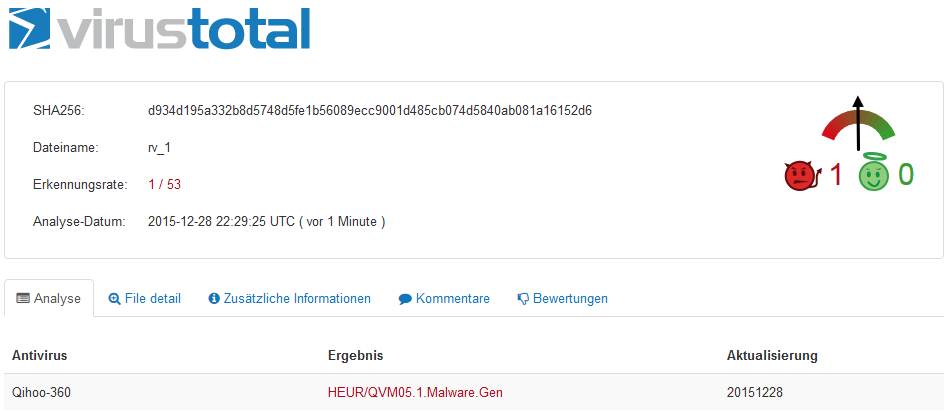
Task: Click the green angel harmless vote icon
Action: 873,175
